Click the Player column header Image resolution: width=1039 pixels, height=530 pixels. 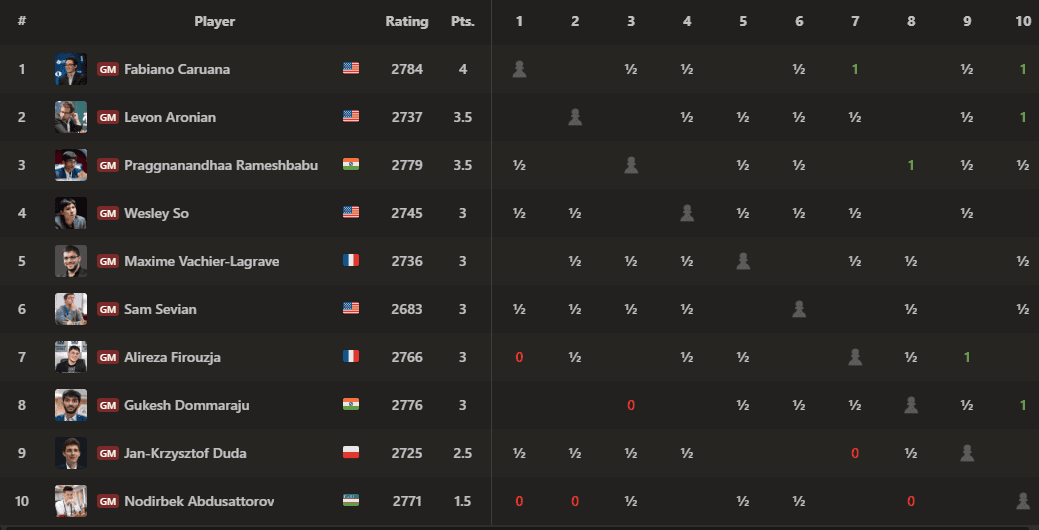click(x=214, y=21)
